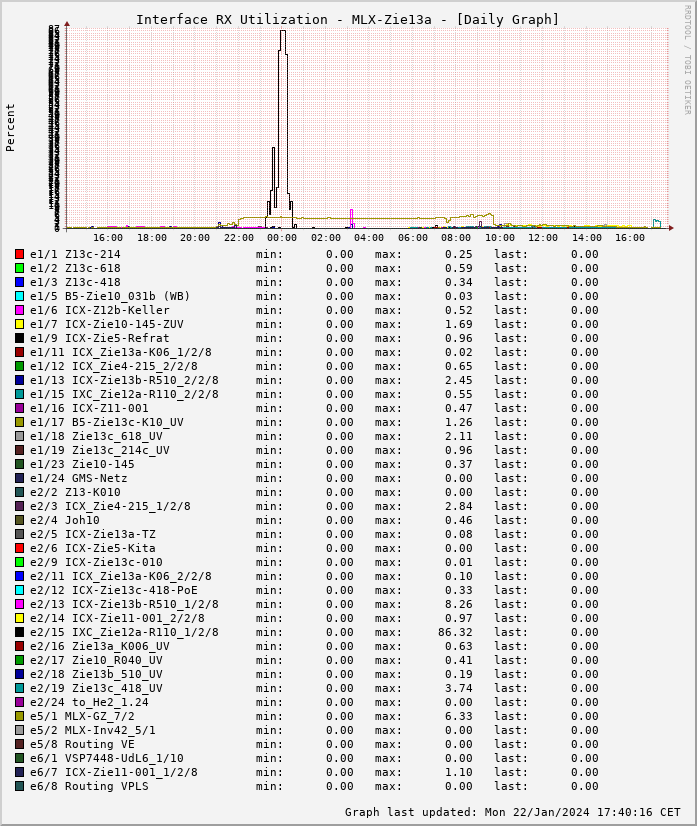Click the gray swatch for e5/2 MLX-Inv42_5/1
Screen dimensions: 697x826
point(19,730)
